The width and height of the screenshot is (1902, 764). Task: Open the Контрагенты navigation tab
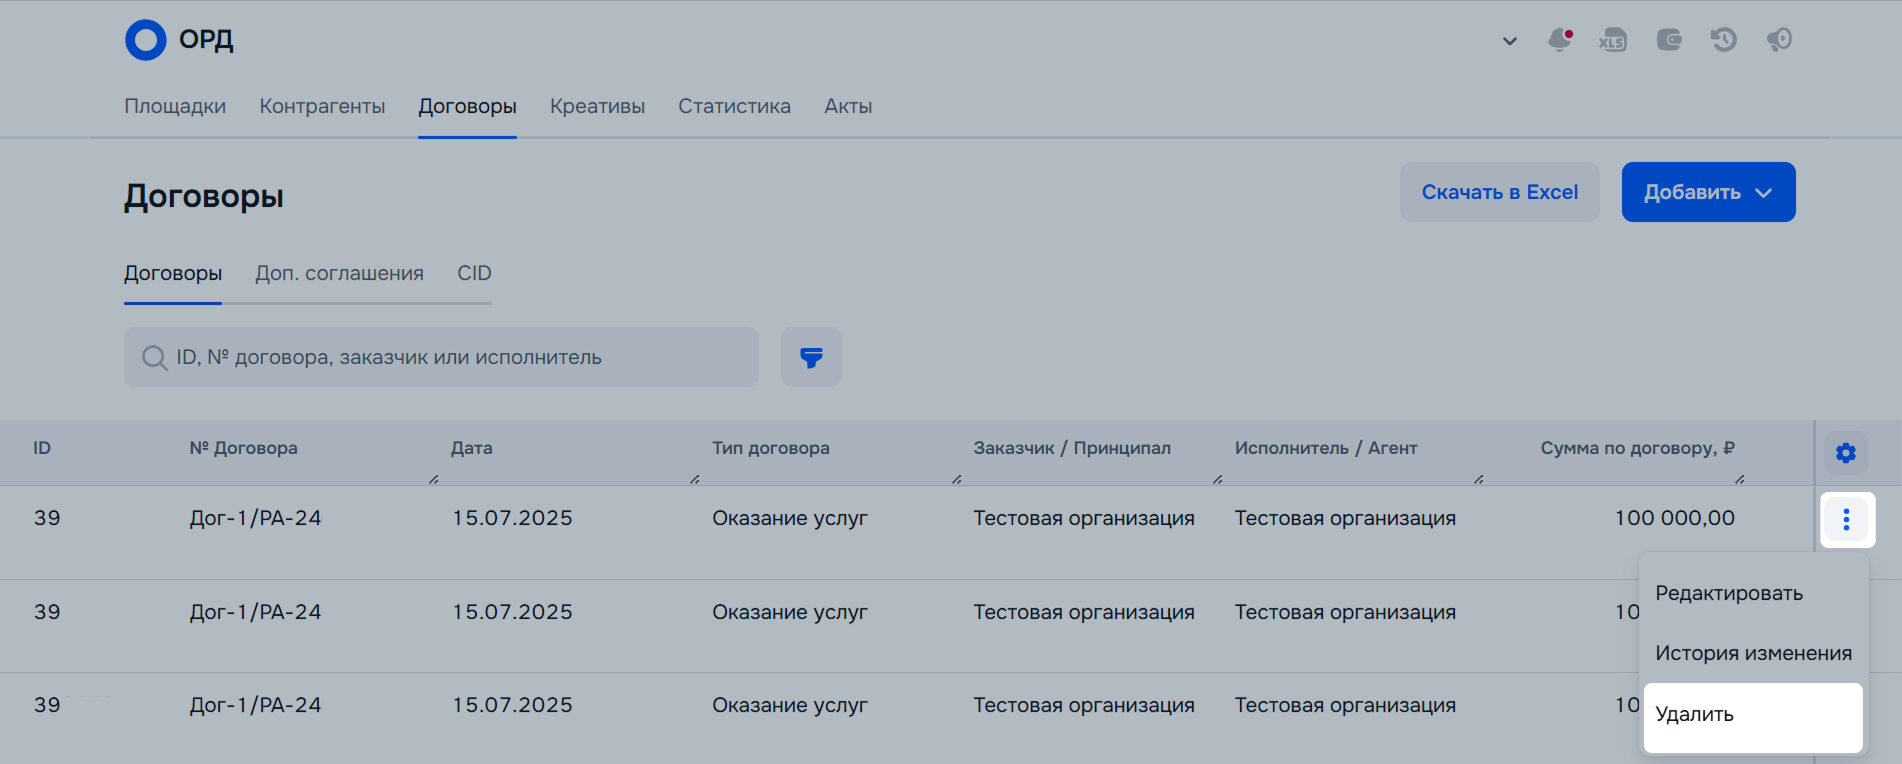tap(322, 106)
